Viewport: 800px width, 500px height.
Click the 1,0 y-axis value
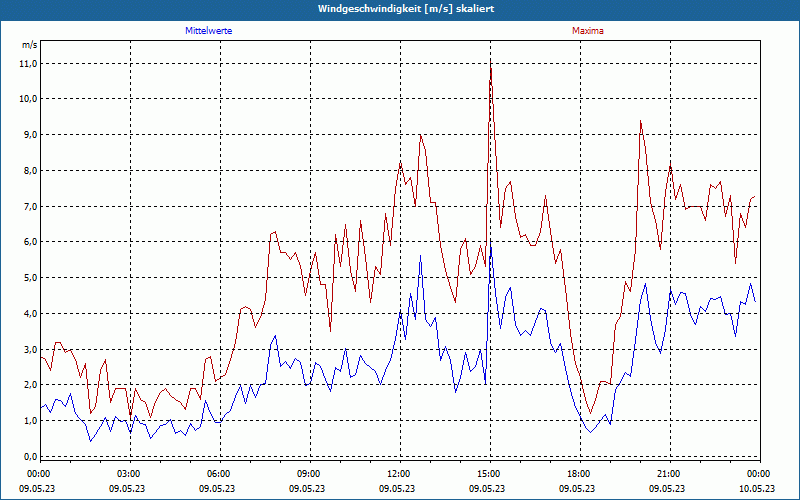click(x=31, y=420)
